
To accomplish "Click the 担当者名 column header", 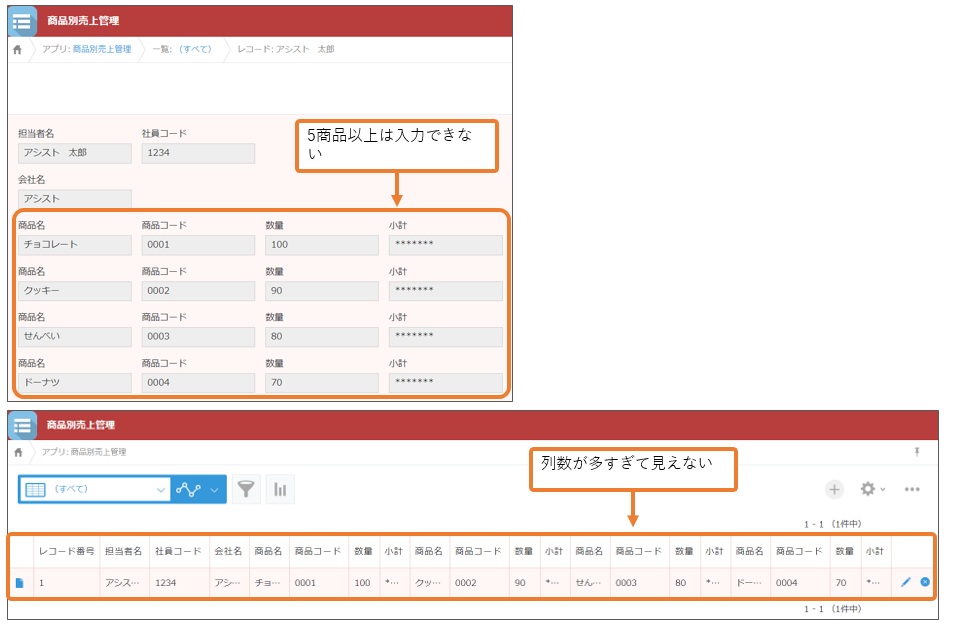I will (x=123, y=551).
